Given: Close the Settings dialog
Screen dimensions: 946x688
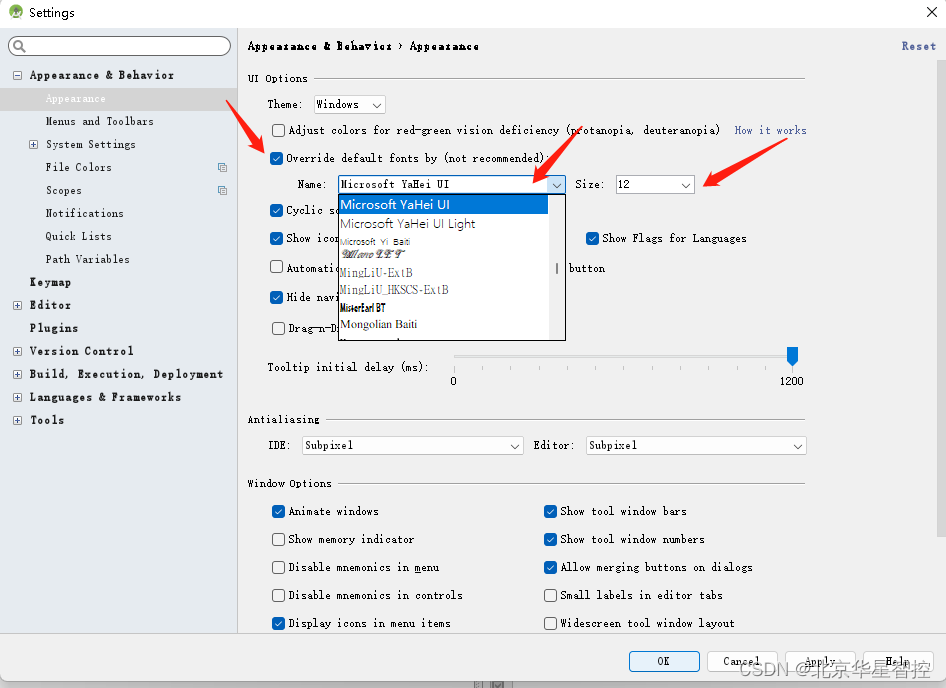Looking at the screenshot, I should click(x=931, y=12).
